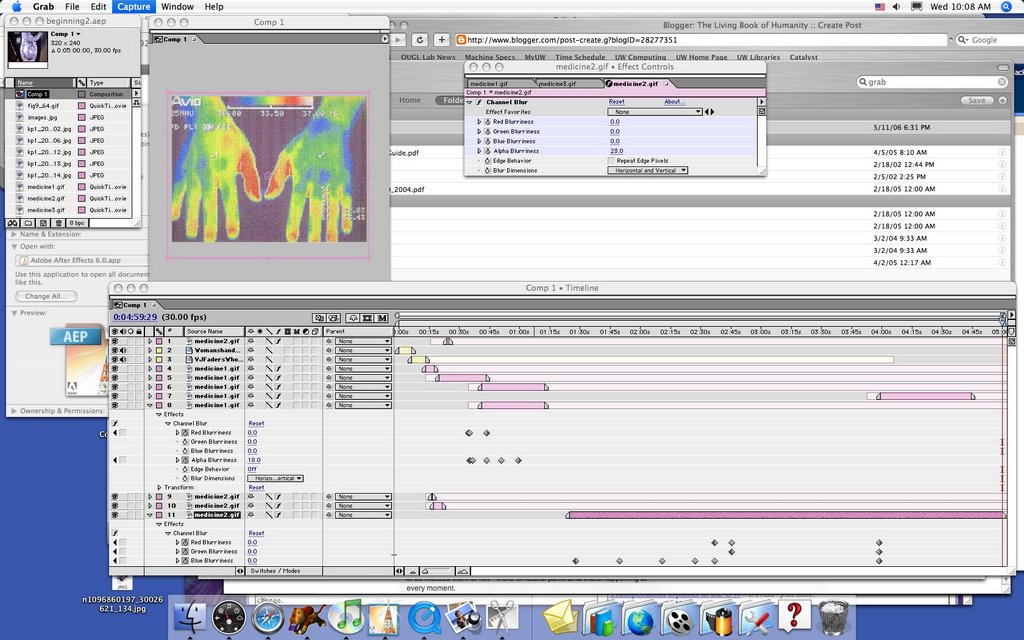
Task: Click the 8 bpc color depth button
Action: tap(77, 223)
